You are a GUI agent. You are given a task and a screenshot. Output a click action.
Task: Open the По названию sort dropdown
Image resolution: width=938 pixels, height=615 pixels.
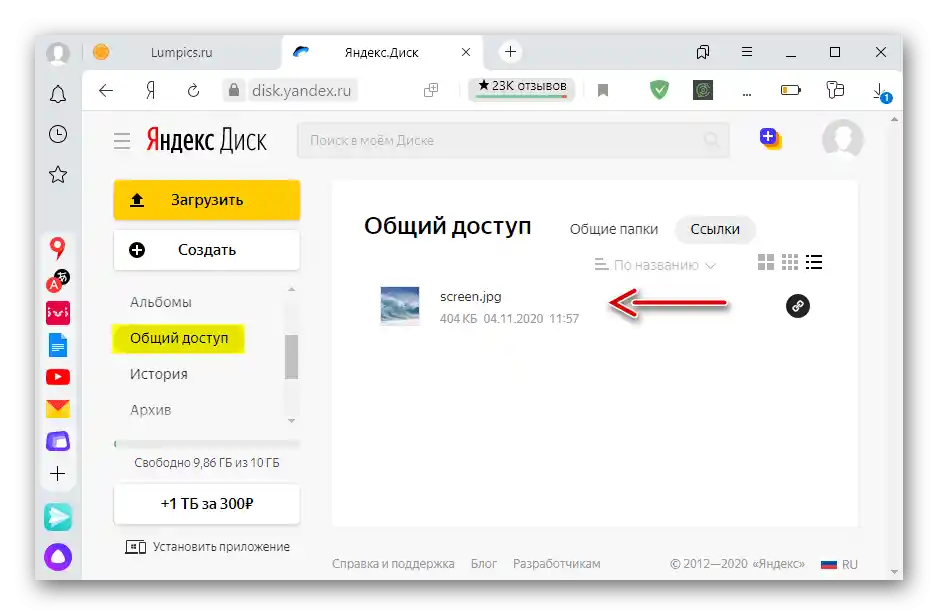655,265
